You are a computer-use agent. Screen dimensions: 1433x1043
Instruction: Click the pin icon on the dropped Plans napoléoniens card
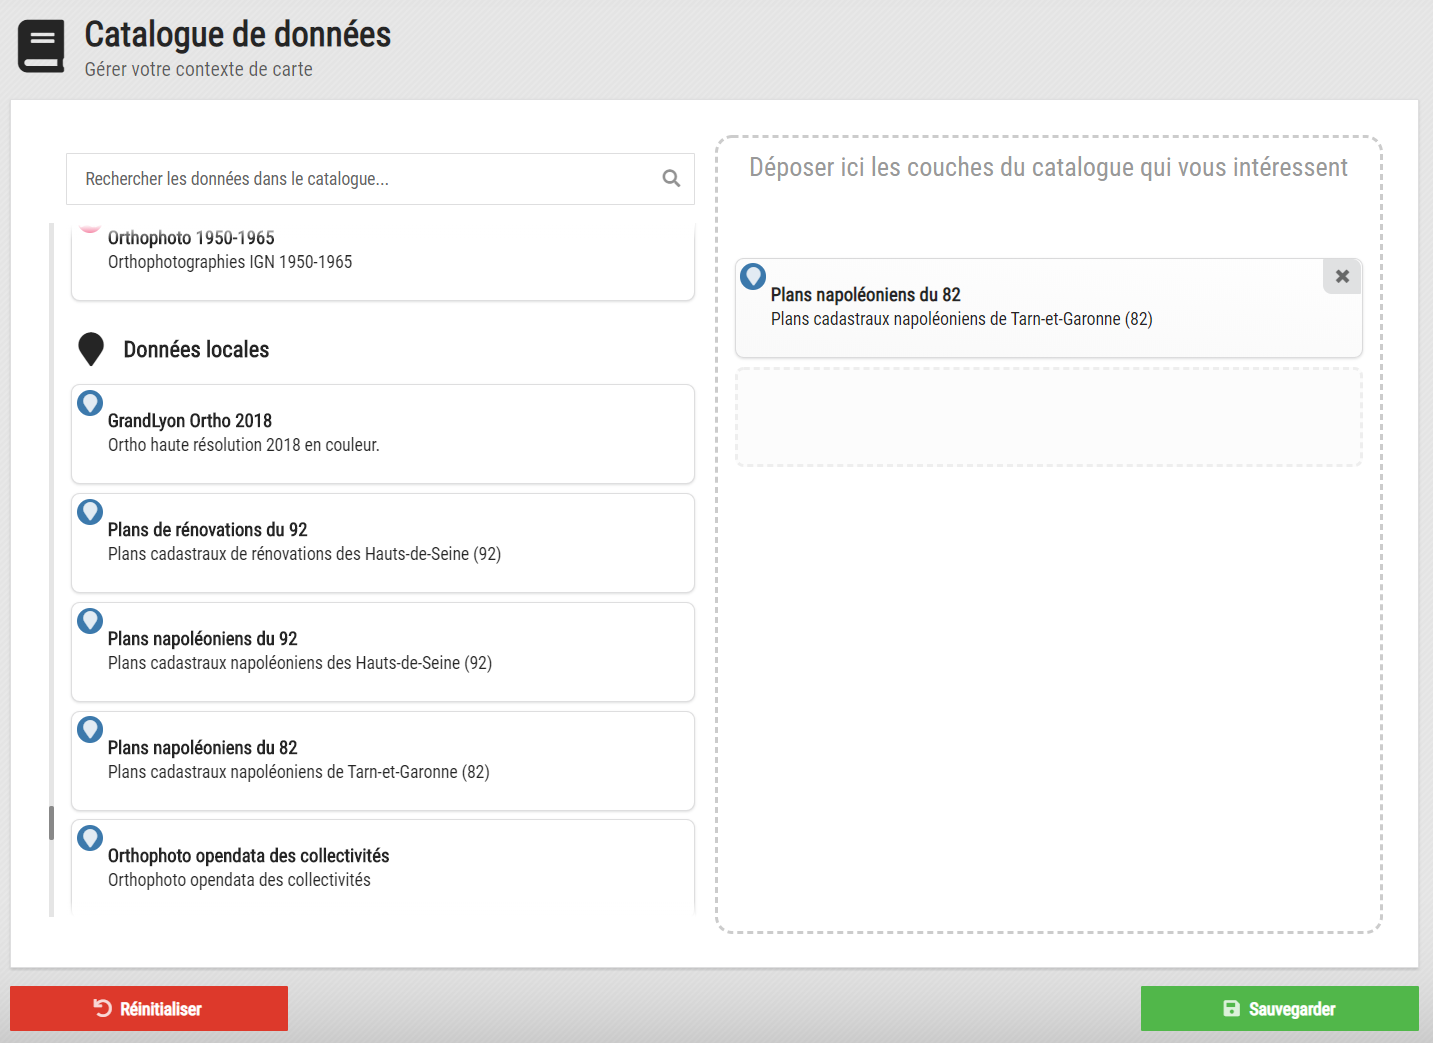click(x=752, y=277)
